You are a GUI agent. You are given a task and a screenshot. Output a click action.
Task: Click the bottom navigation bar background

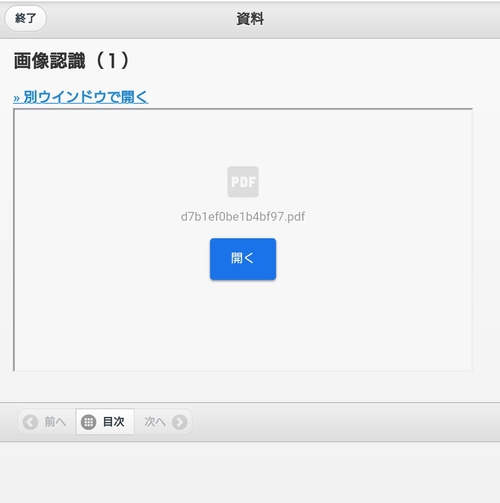[x=333, y=422]
